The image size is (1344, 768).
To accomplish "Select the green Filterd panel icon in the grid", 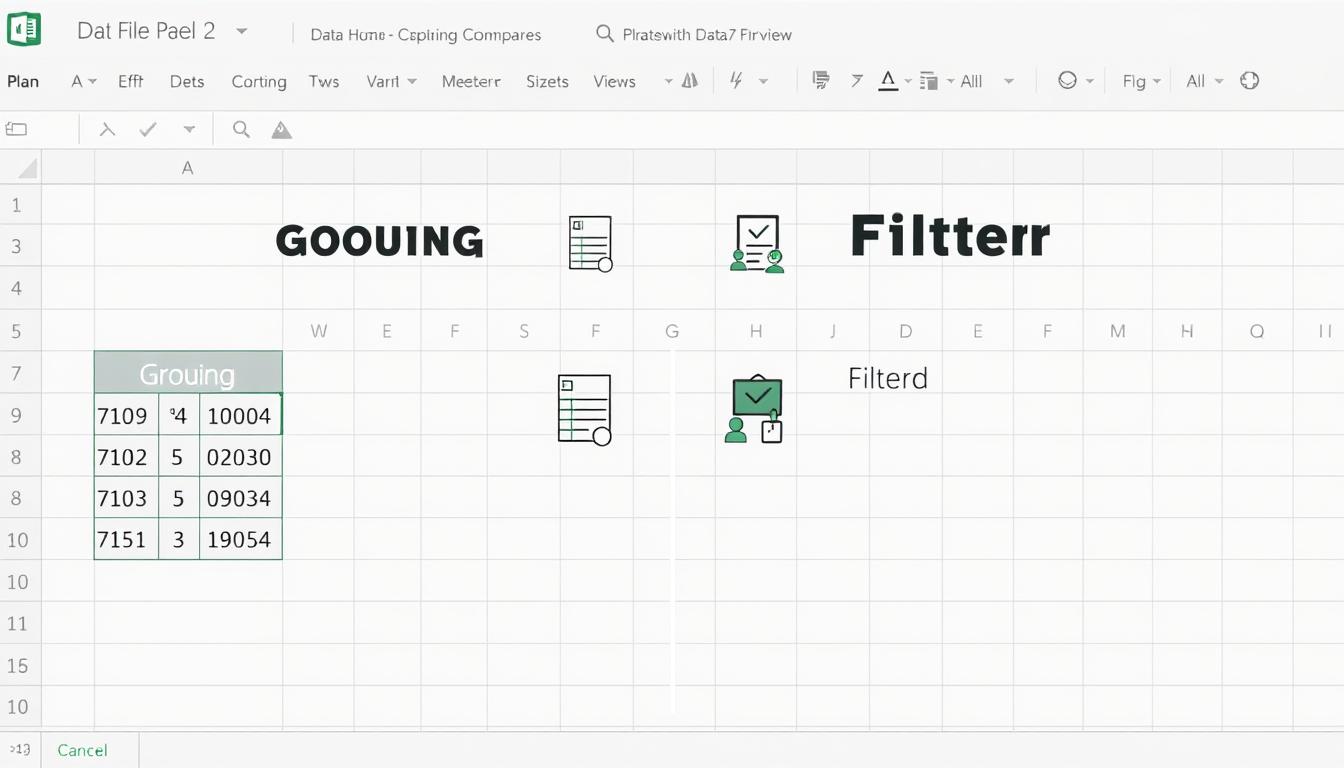I will [x=756, y=406].
